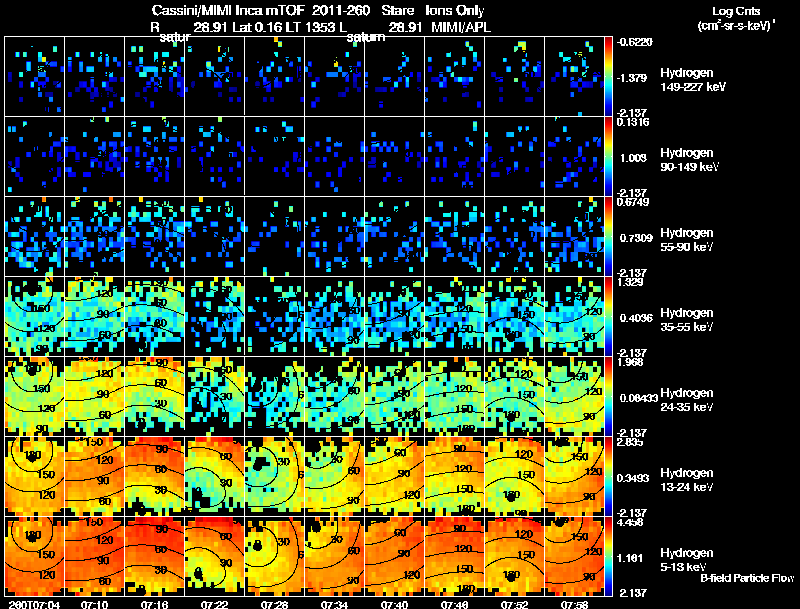Click the 07:22 panel in Hydrogen 13-24 keV row
Viewport: 800px width, 609px height.
point(215,476)
